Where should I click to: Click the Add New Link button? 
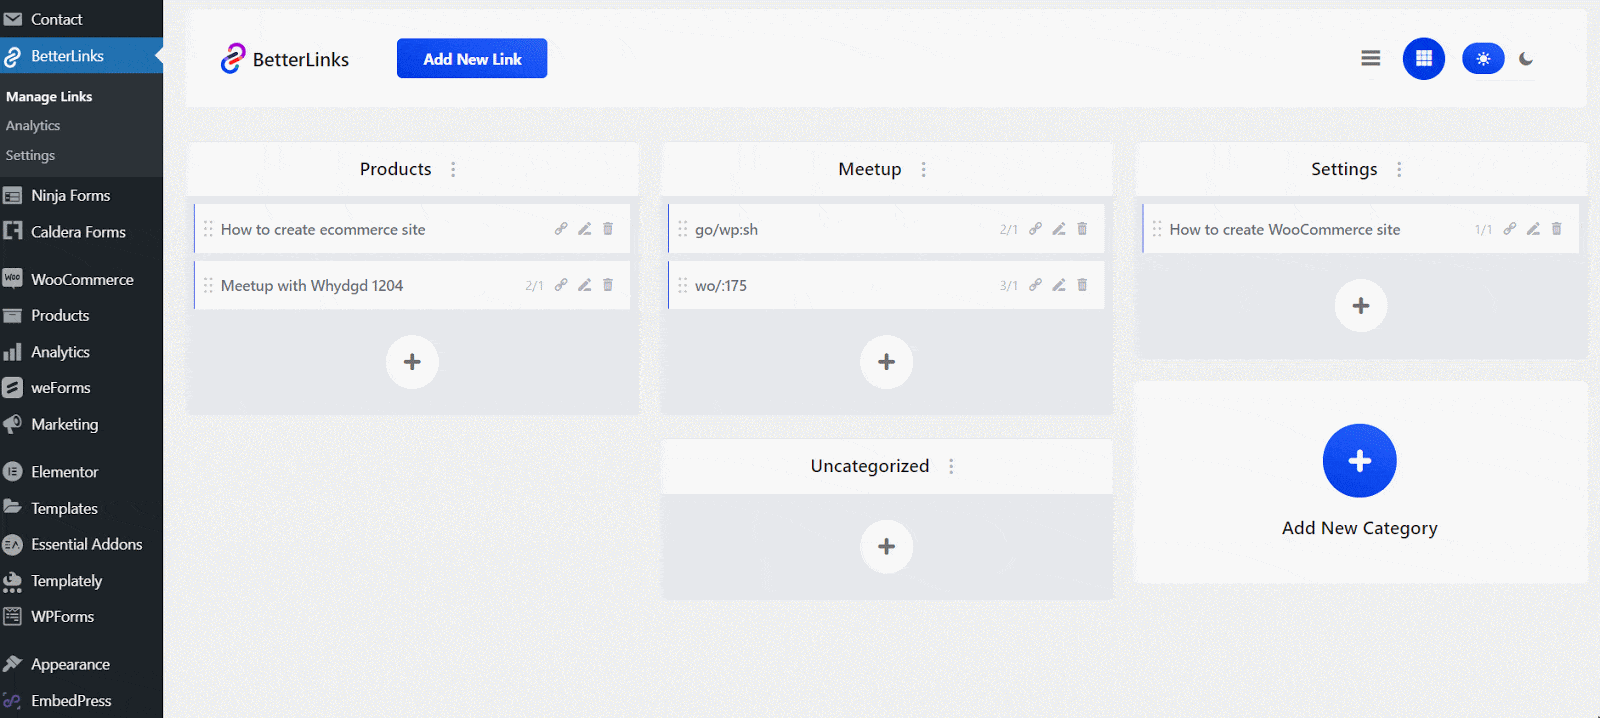click(472, 59)
